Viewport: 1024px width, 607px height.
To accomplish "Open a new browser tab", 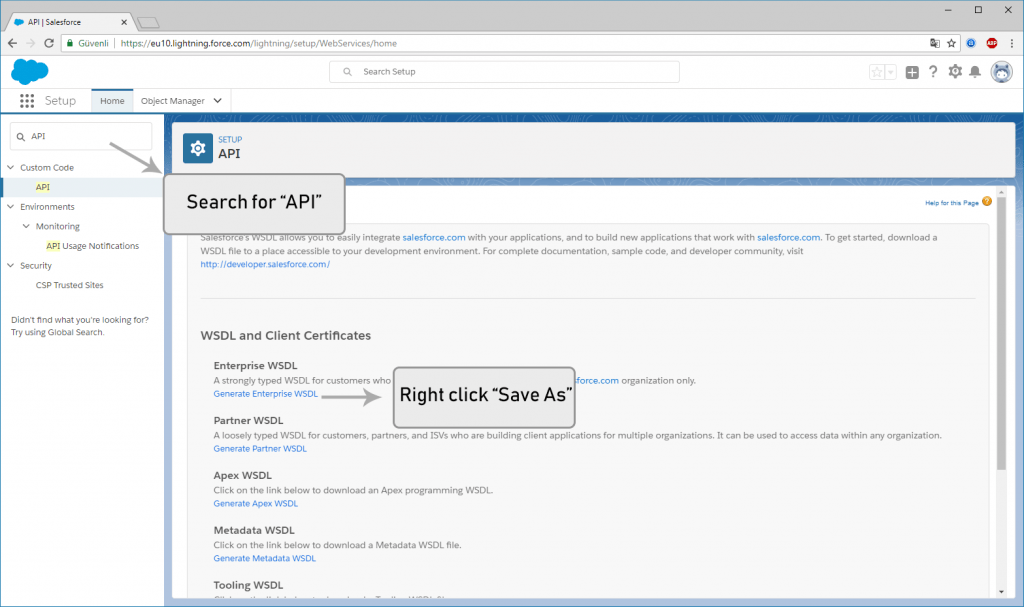I will pos(148,23).
